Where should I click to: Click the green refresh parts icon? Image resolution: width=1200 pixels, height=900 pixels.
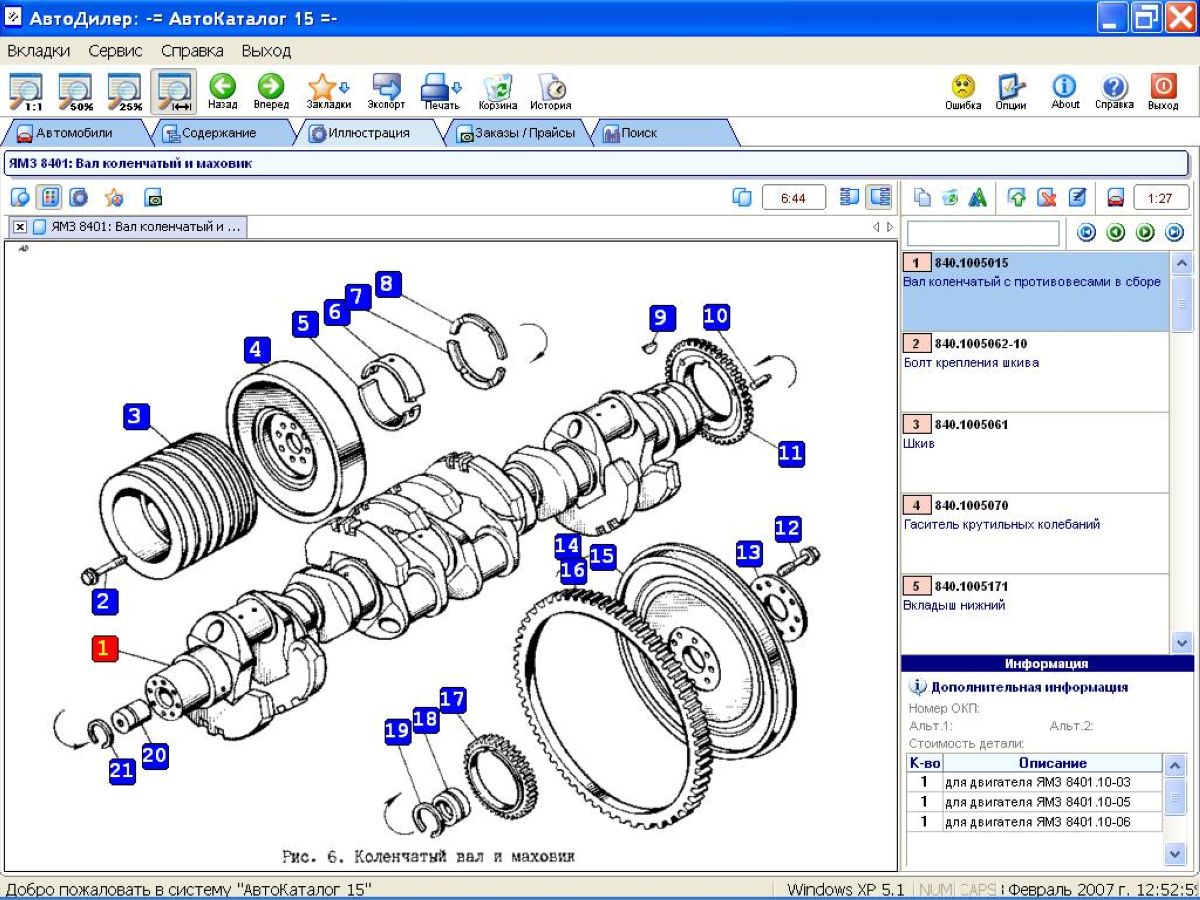click(950, 197)
